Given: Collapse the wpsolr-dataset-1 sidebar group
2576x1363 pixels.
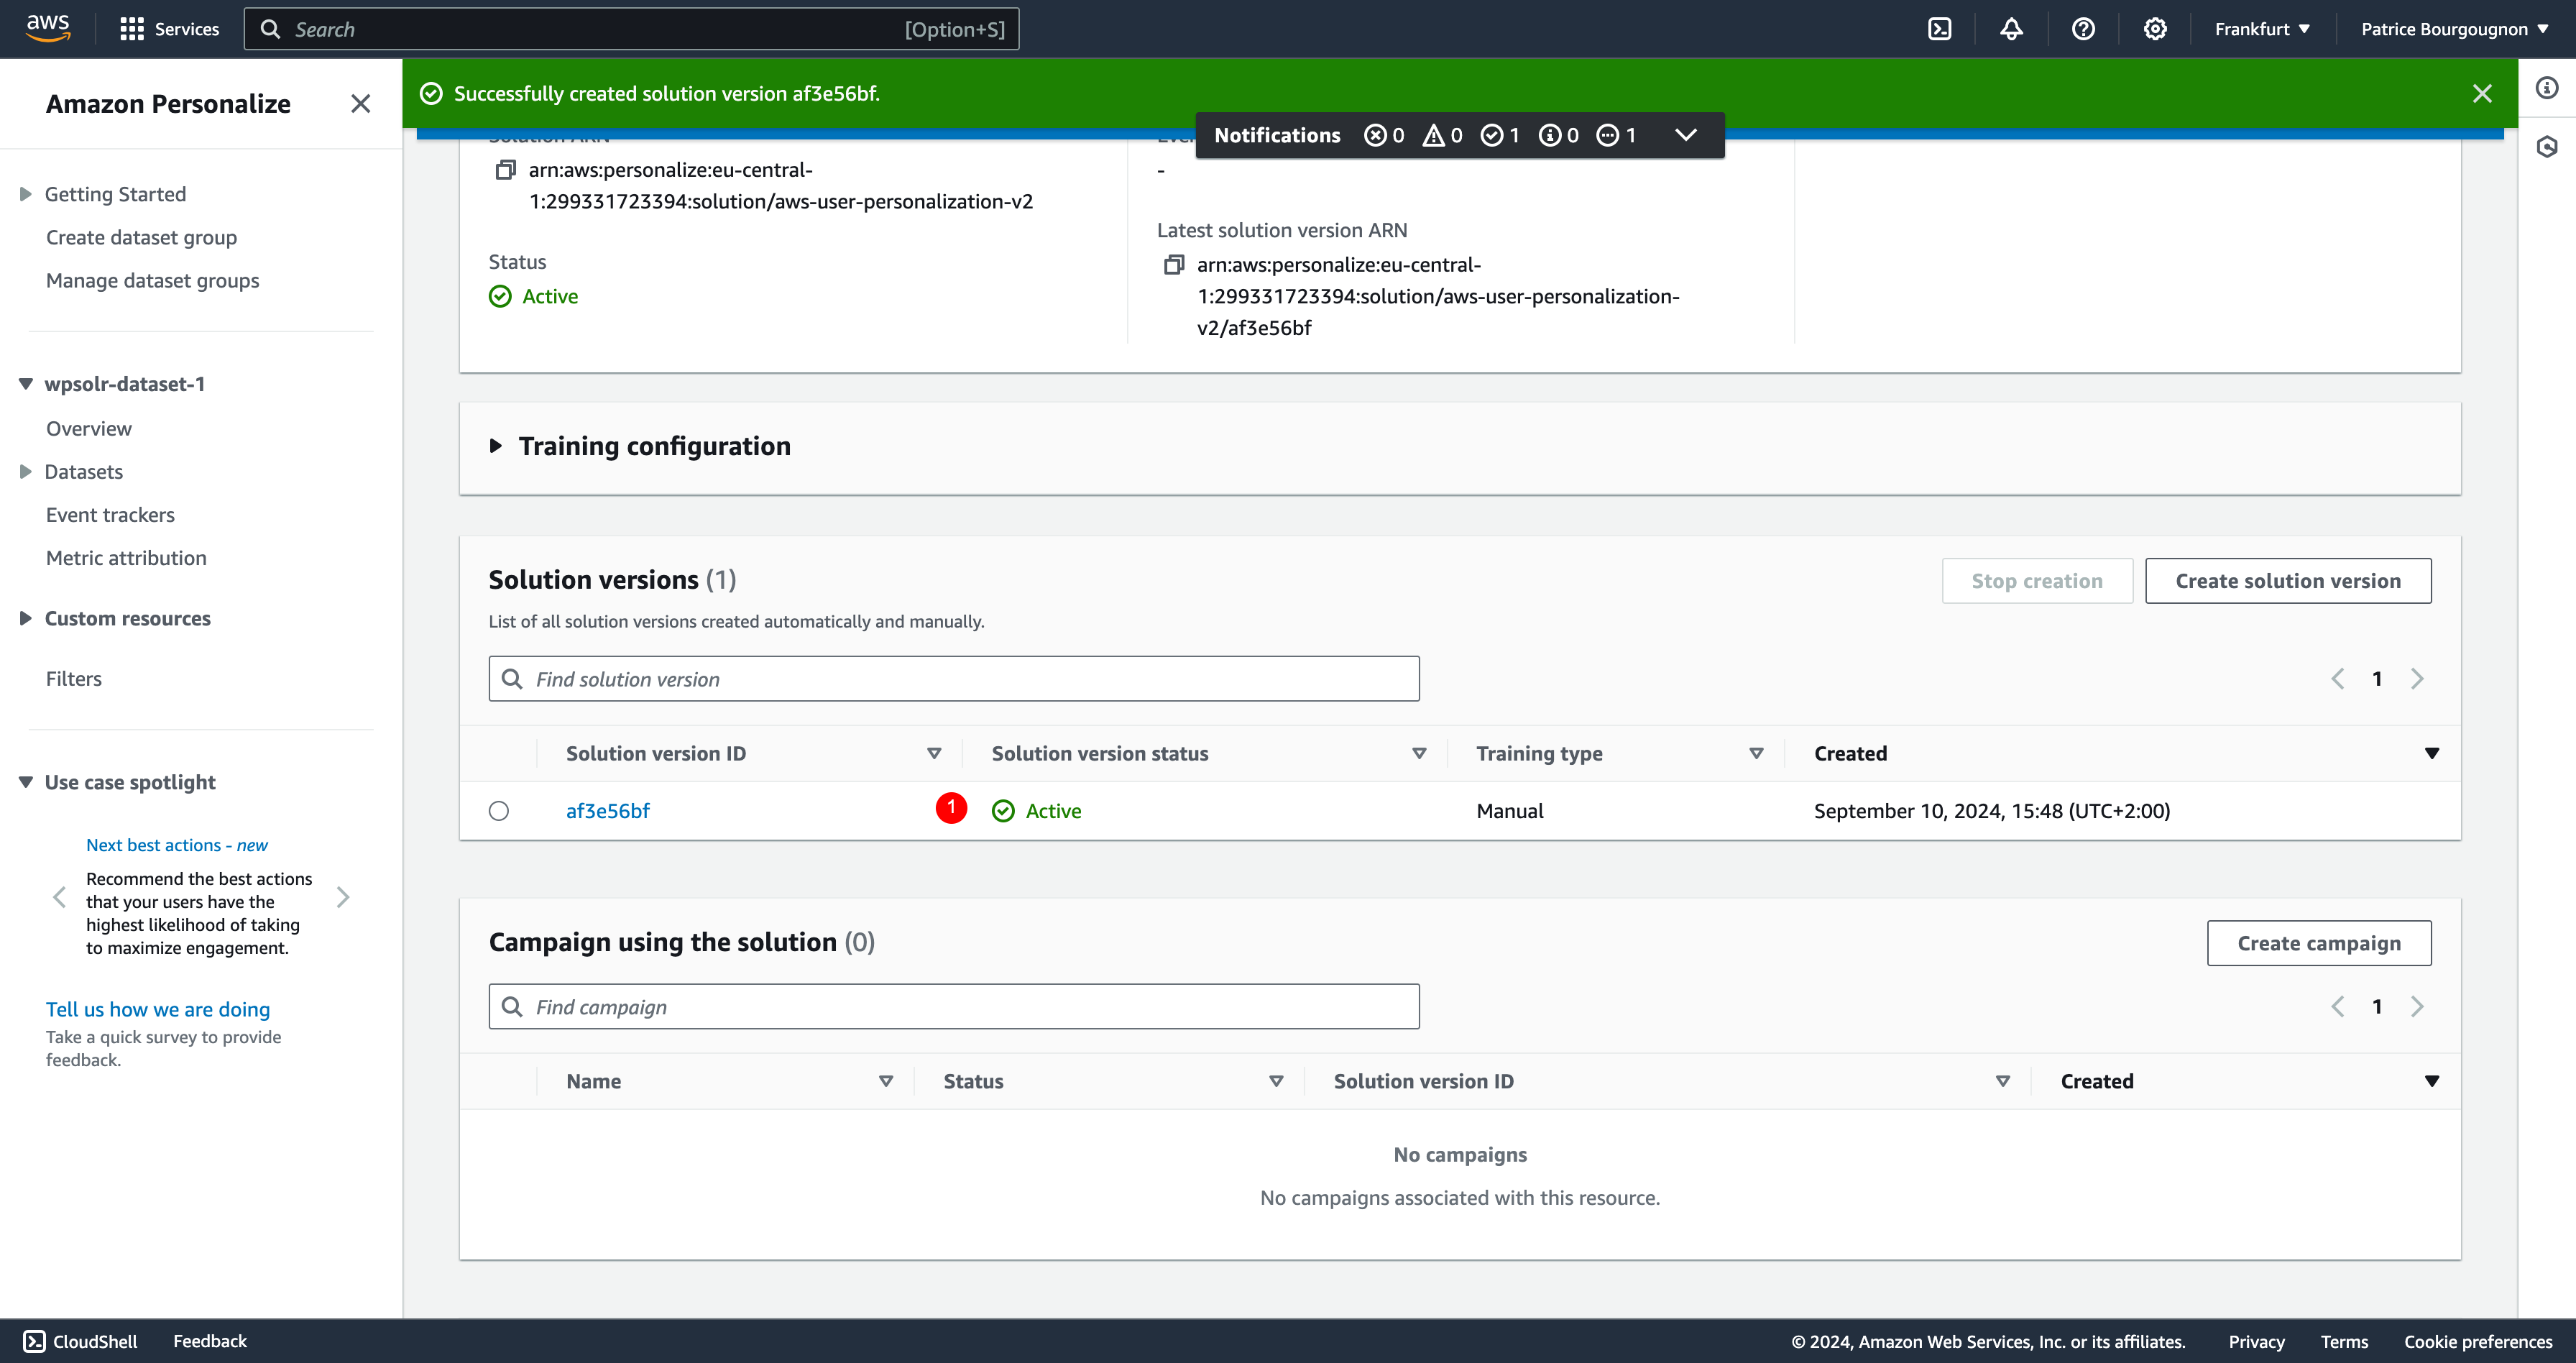Looking at the screenshot, I should point(26,384).
